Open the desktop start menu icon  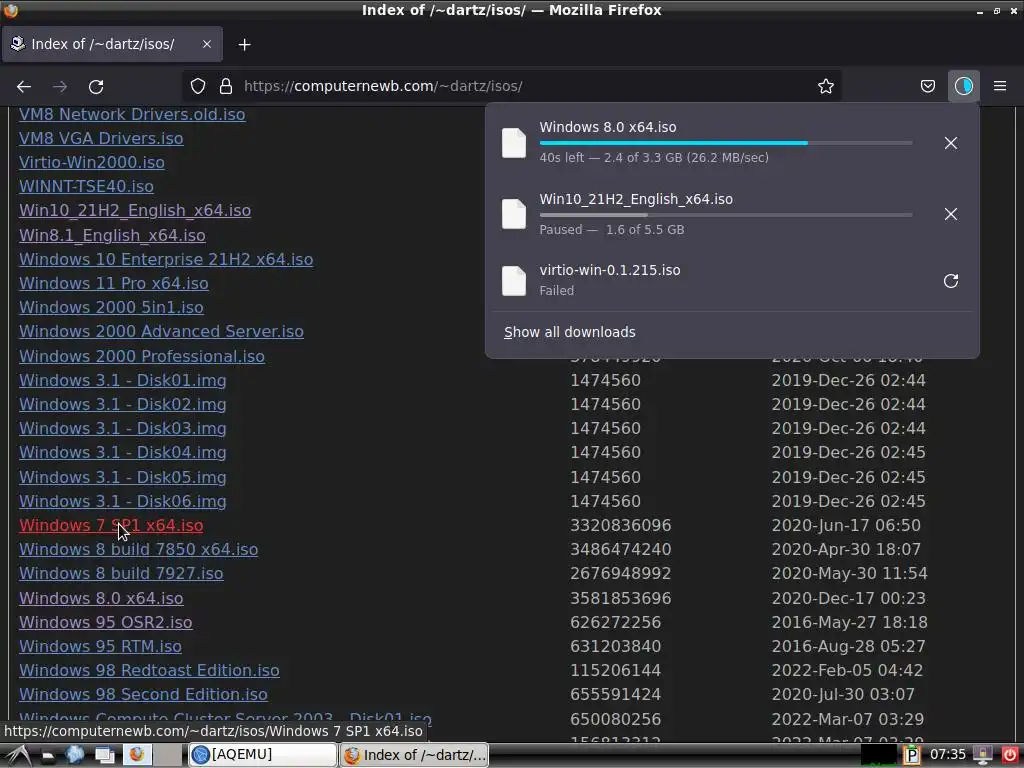pyautogui.click(x=17, y=755)
